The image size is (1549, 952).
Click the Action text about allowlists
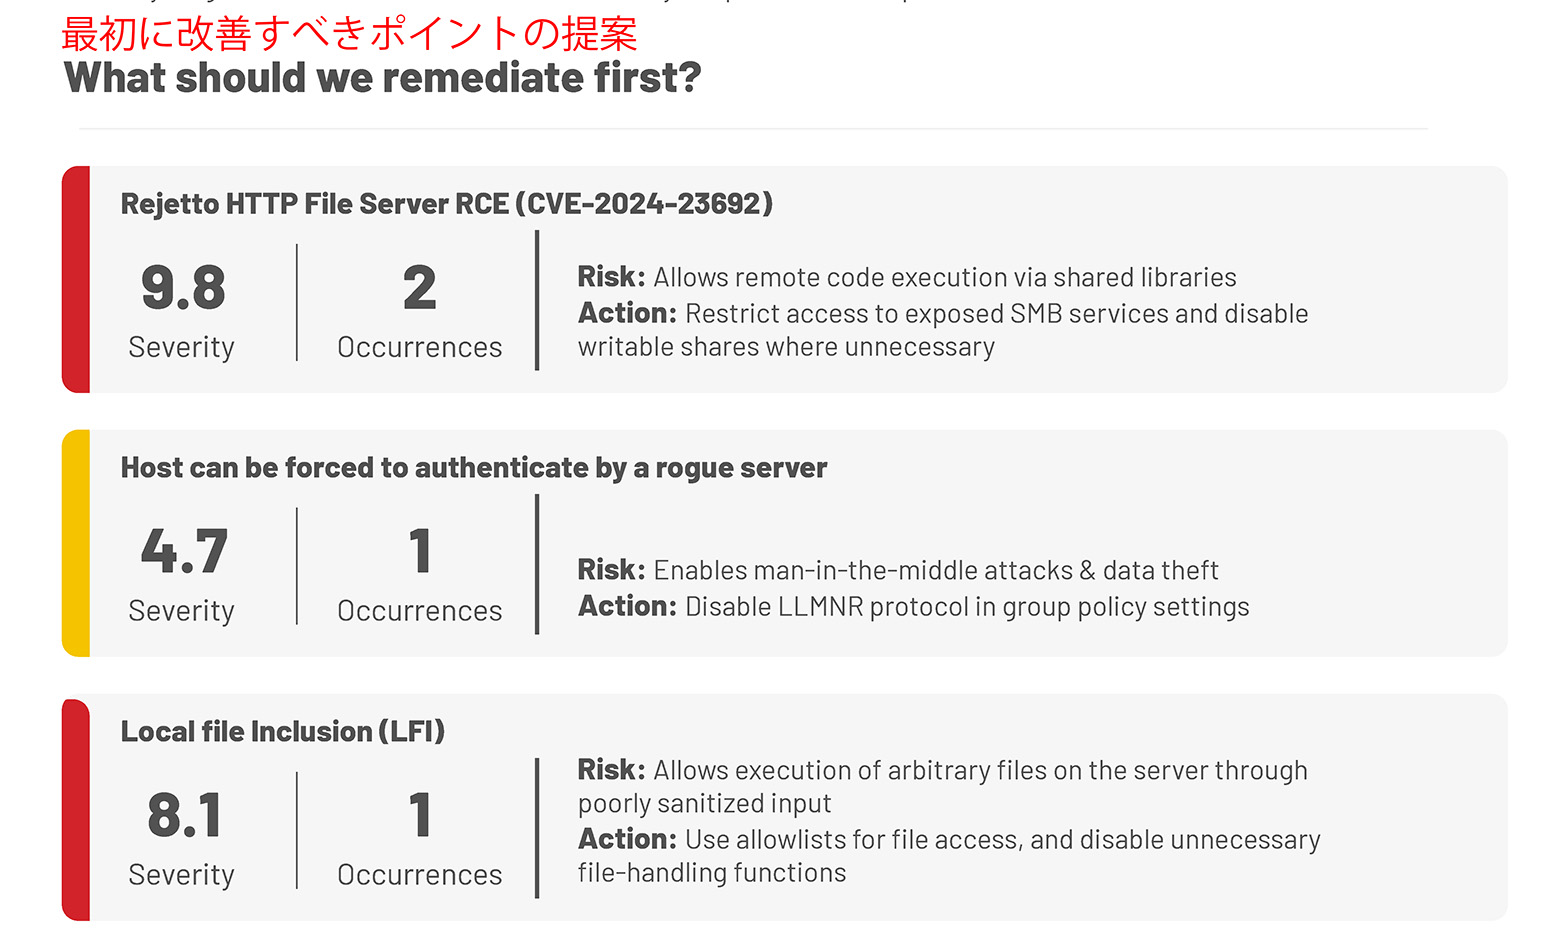pyautogui.click(x=948, y=856)
